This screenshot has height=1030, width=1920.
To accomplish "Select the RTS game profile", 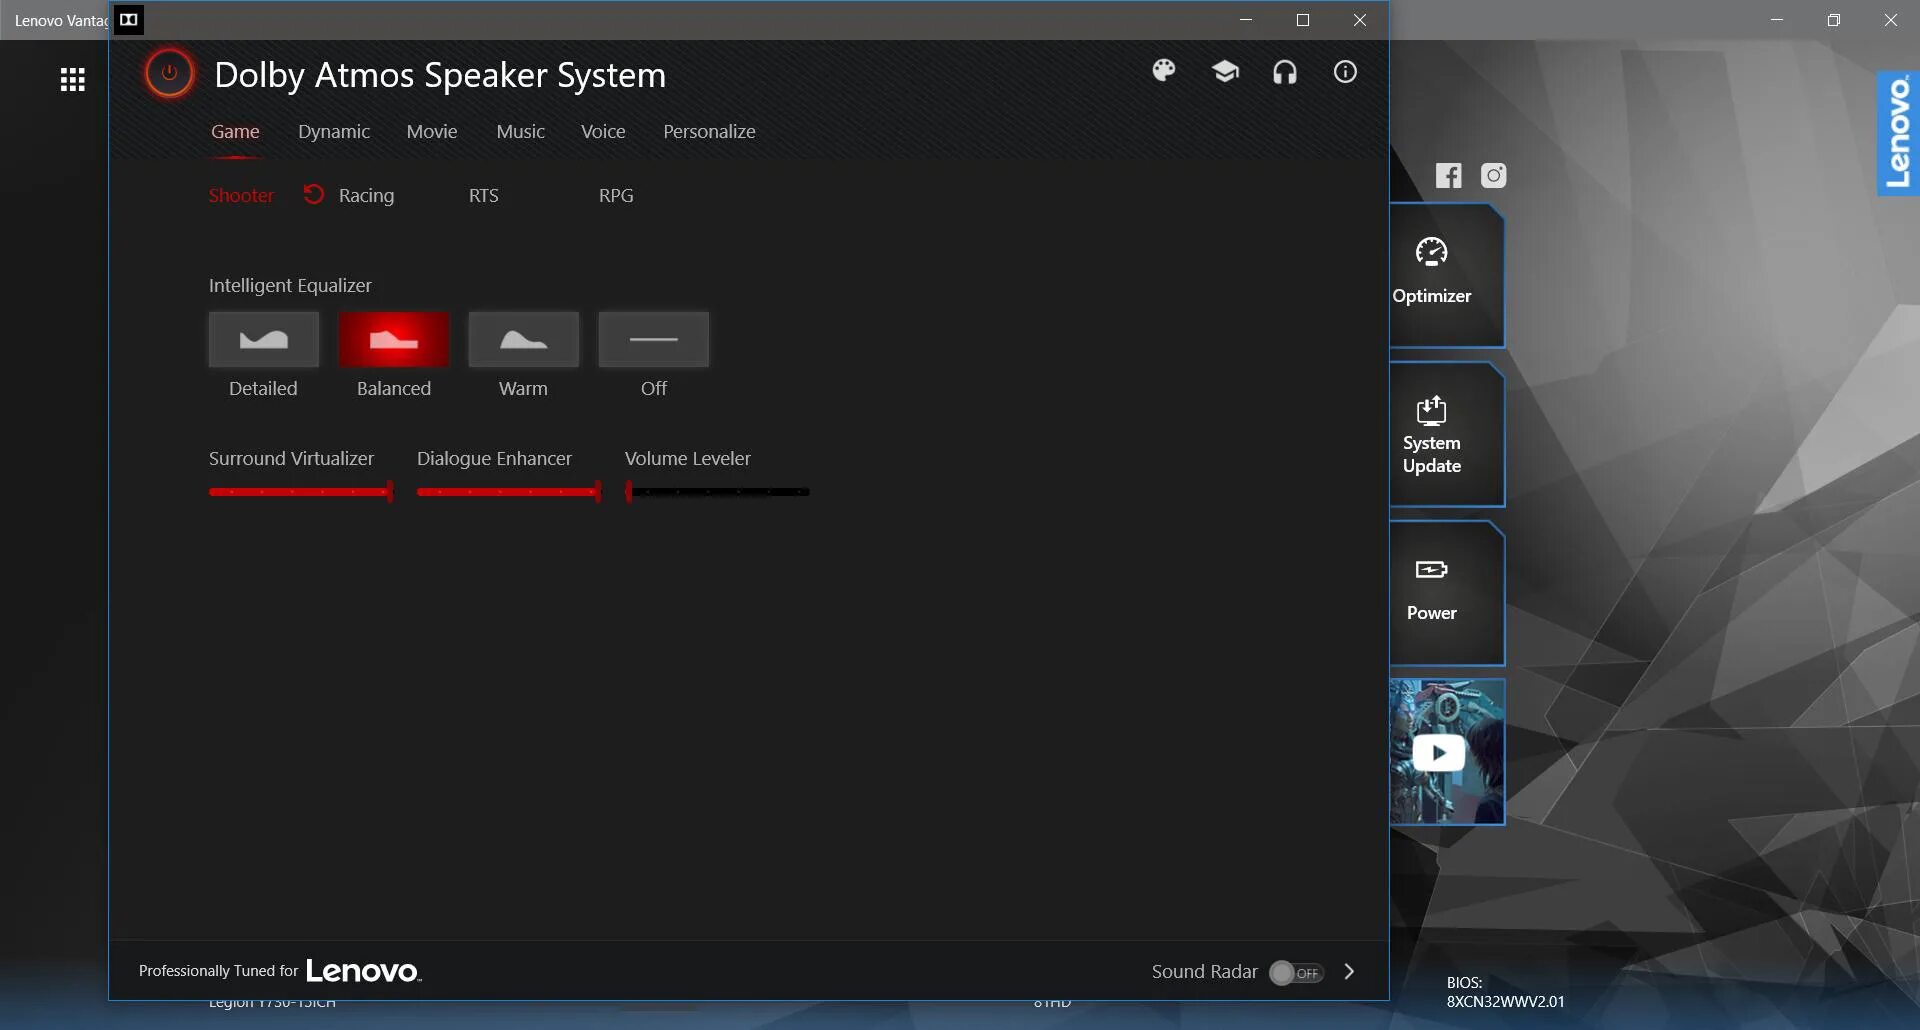I will [484, 196].
